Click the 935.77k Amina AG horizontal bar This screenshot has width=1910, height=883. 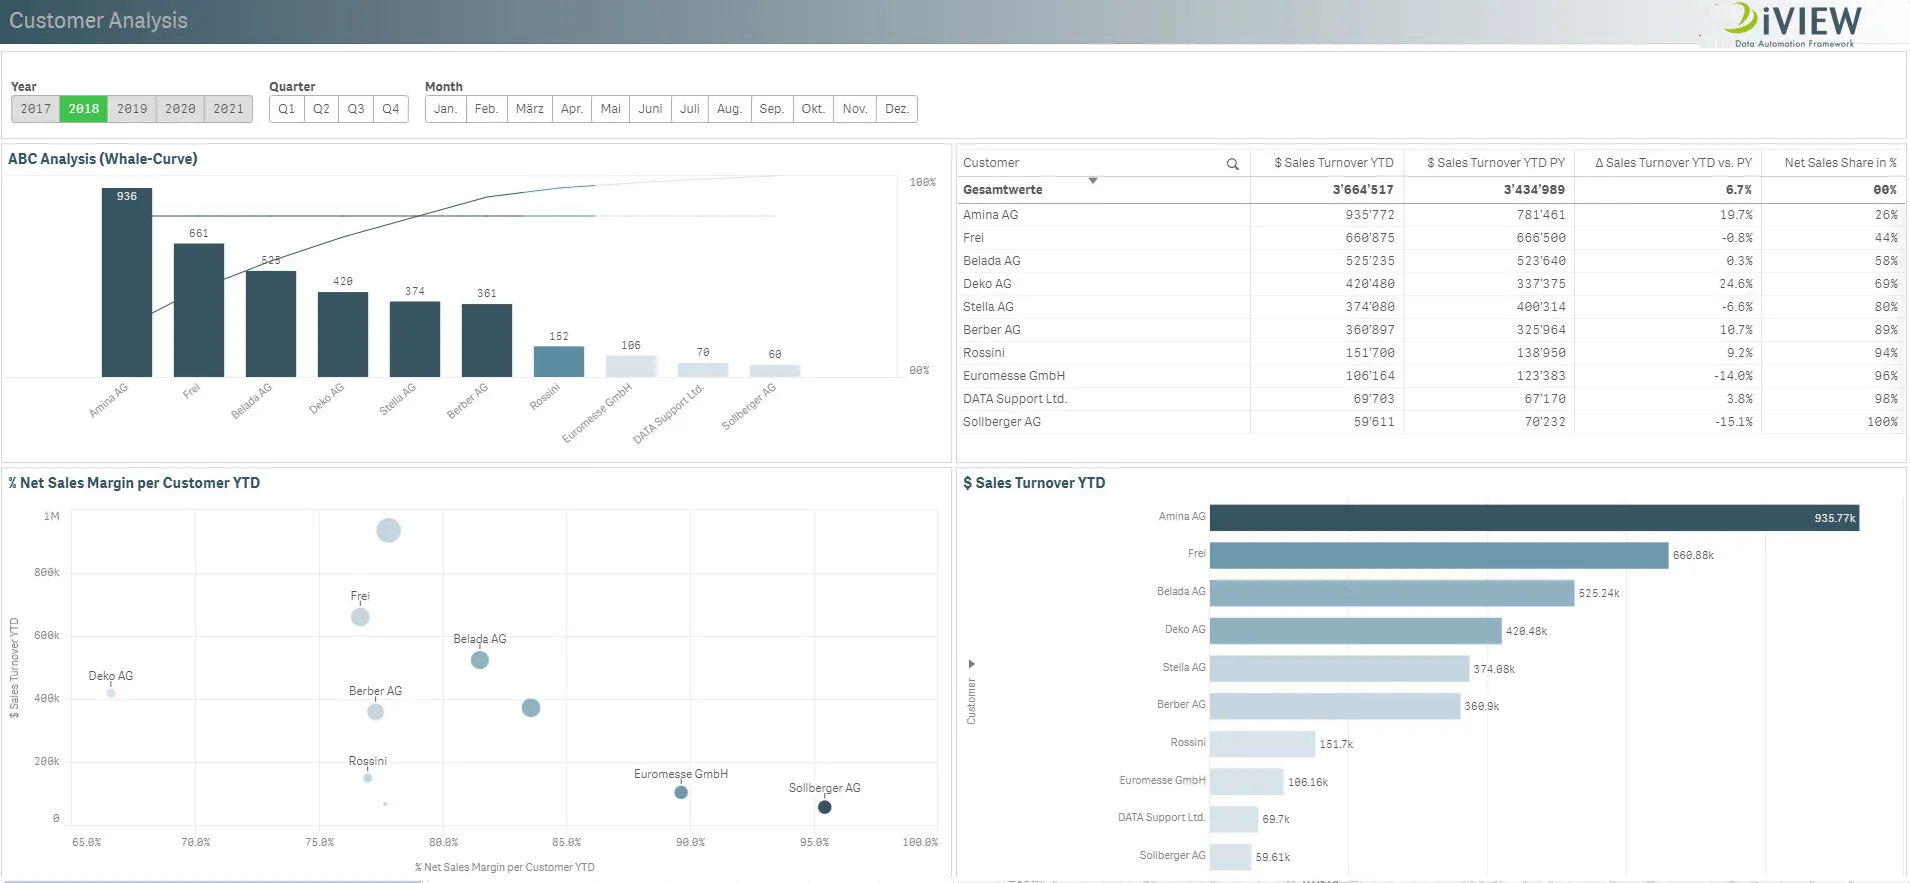1534,518
